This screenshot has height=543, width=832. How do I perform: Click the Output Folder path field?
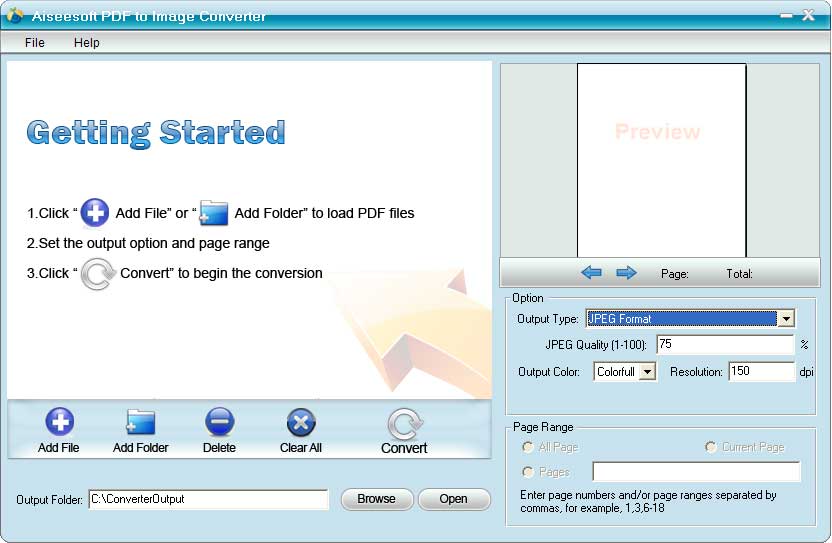coord(209,499)
